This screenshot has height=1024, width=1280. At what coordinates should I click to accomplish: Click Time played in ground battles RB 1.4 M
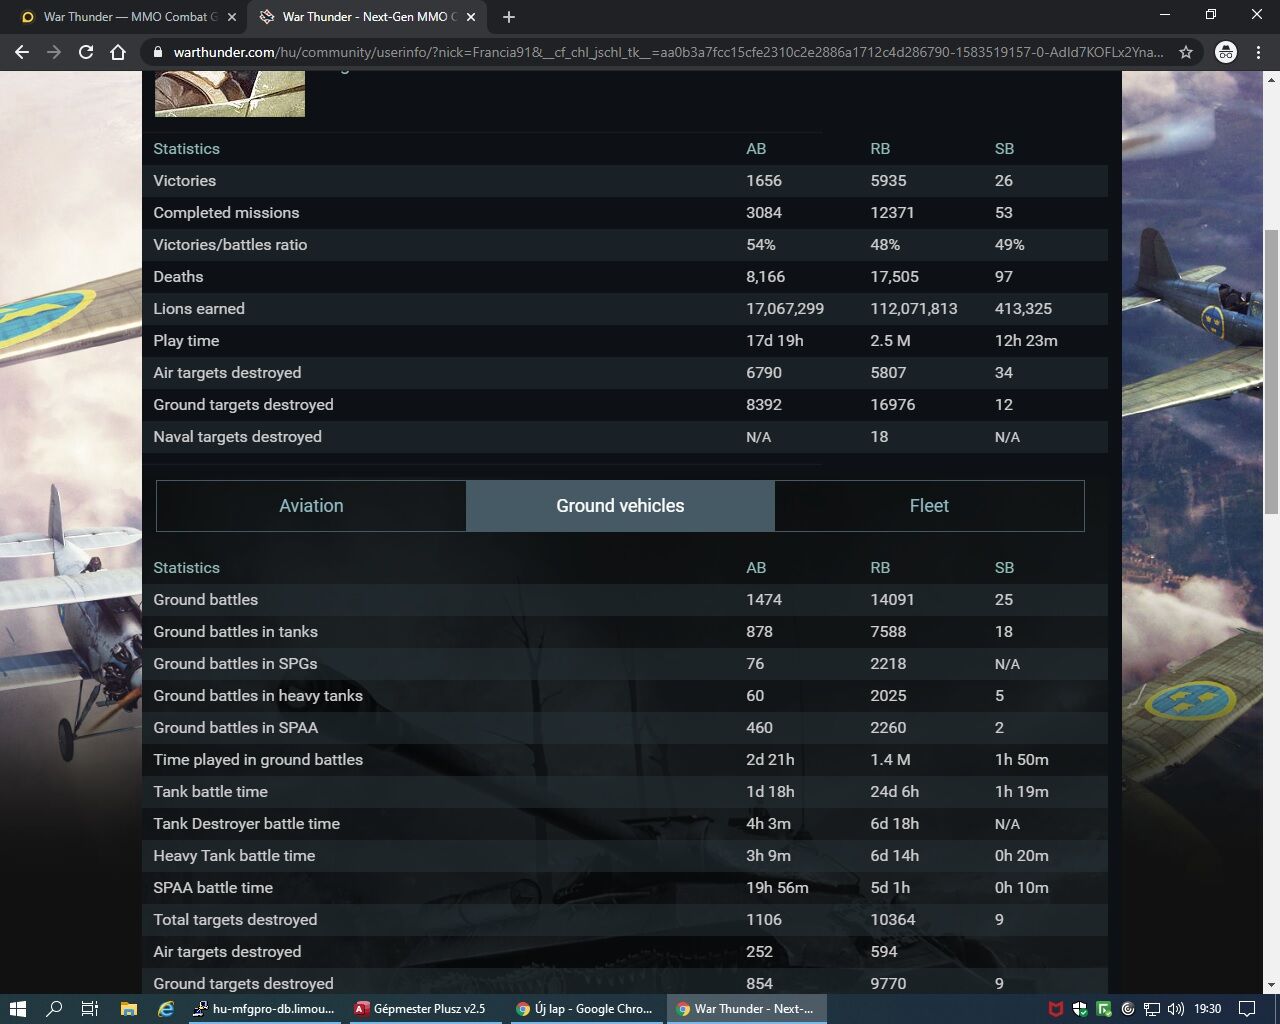(890, 760)
